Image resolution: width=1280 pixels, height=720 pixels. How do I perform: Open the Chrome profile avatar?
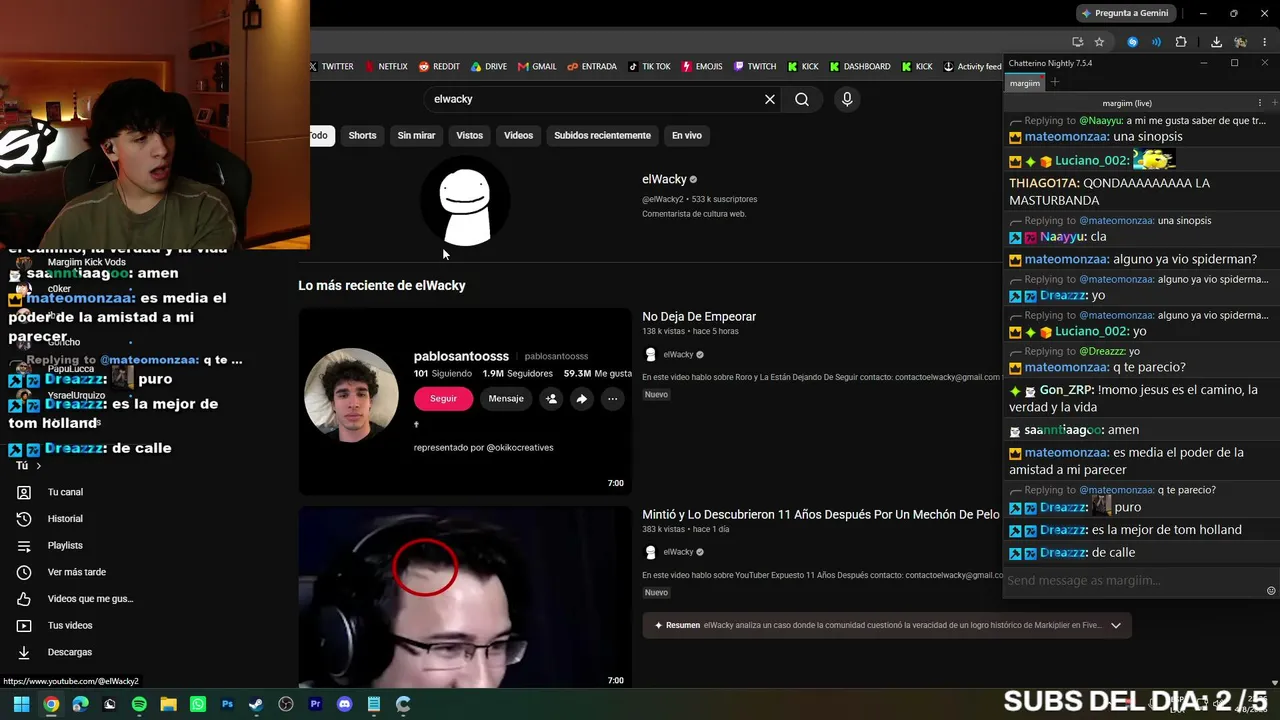pyautogui.click(x=1240, y=42)
